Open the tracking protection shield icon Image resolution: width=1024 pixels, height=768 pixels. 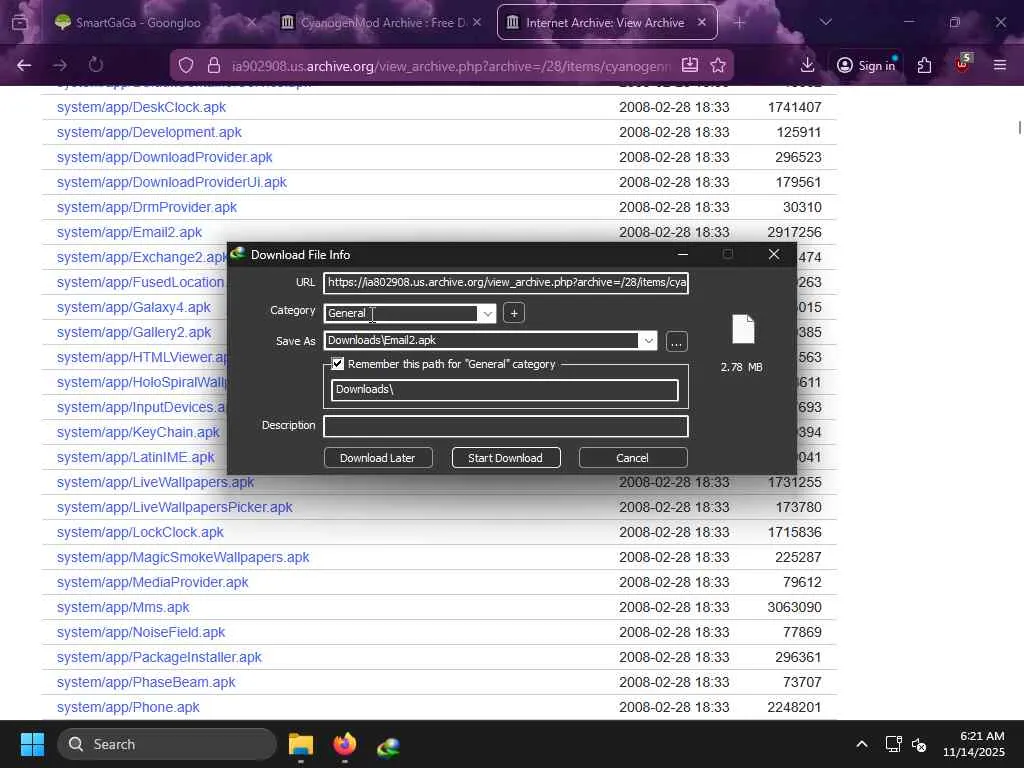click(x=186, y=65)
